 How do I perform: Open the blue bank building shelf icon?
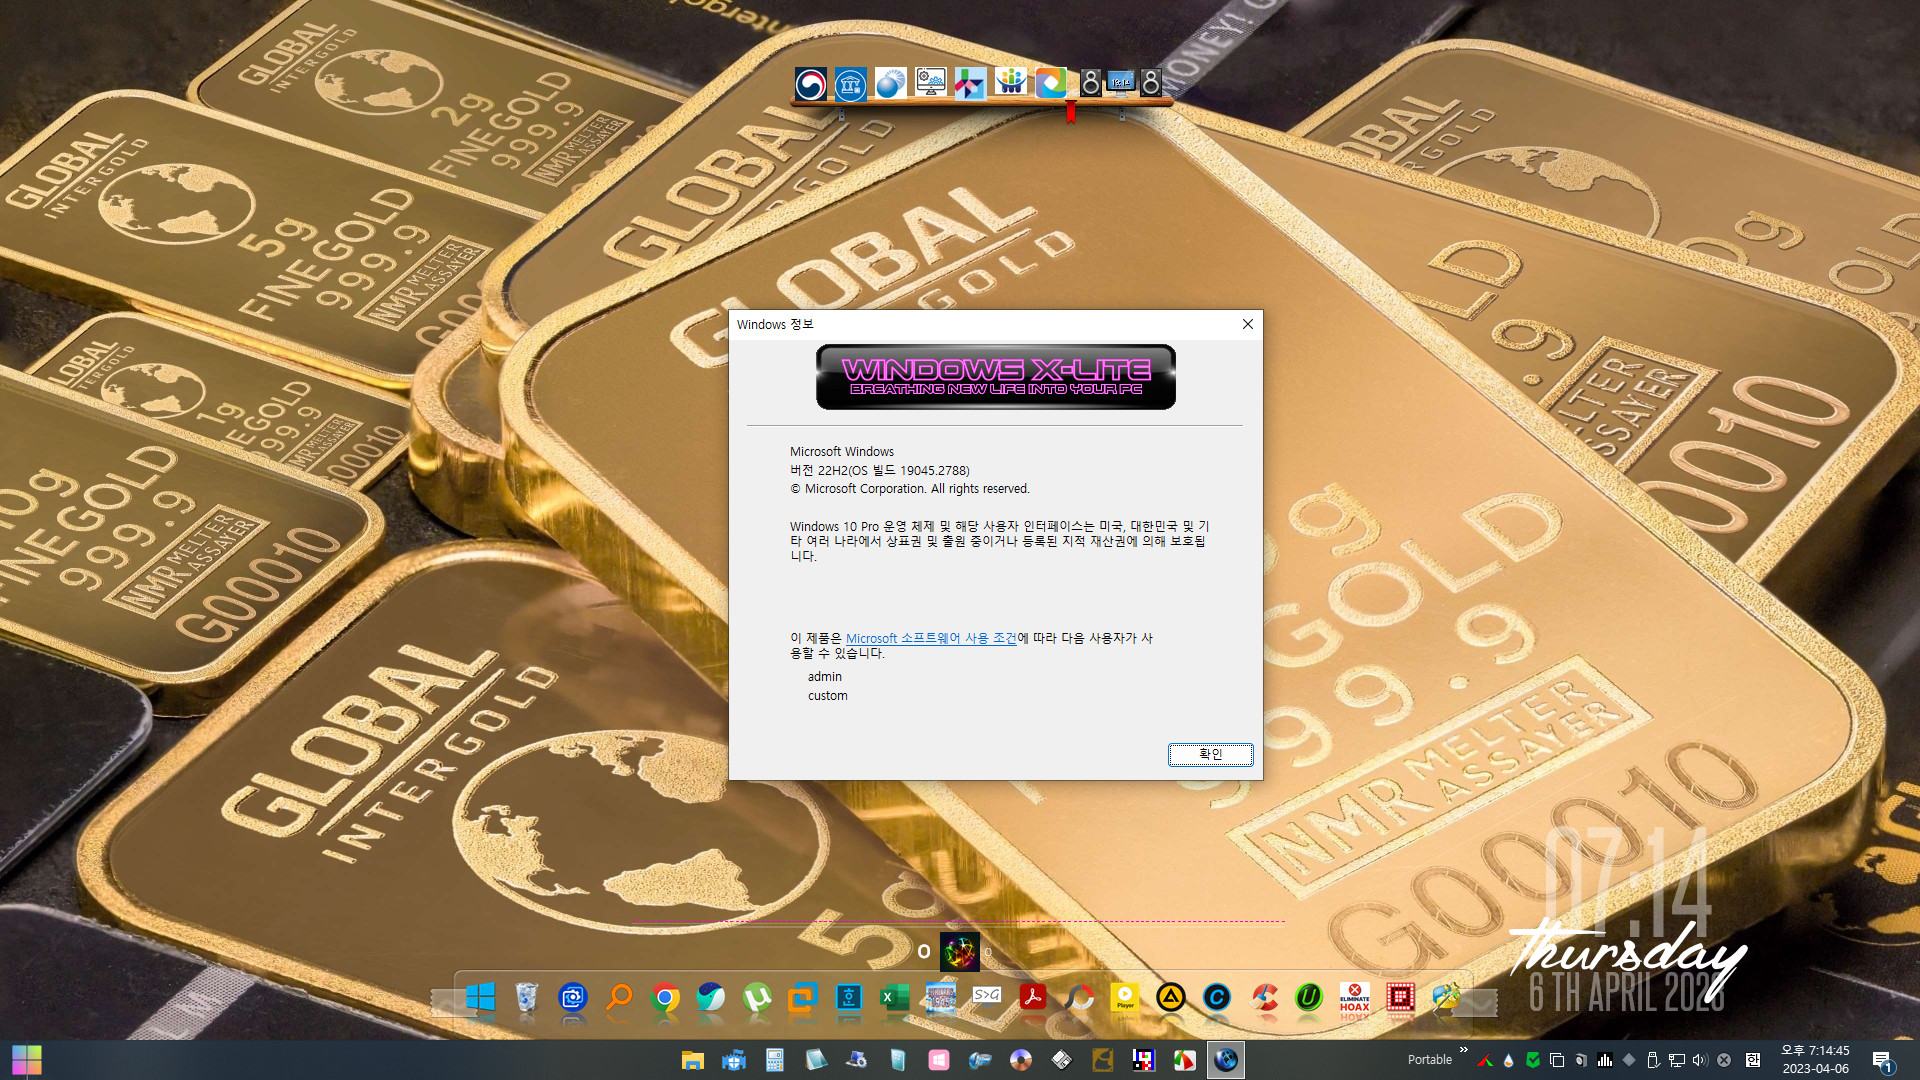[x=851, y=84]
